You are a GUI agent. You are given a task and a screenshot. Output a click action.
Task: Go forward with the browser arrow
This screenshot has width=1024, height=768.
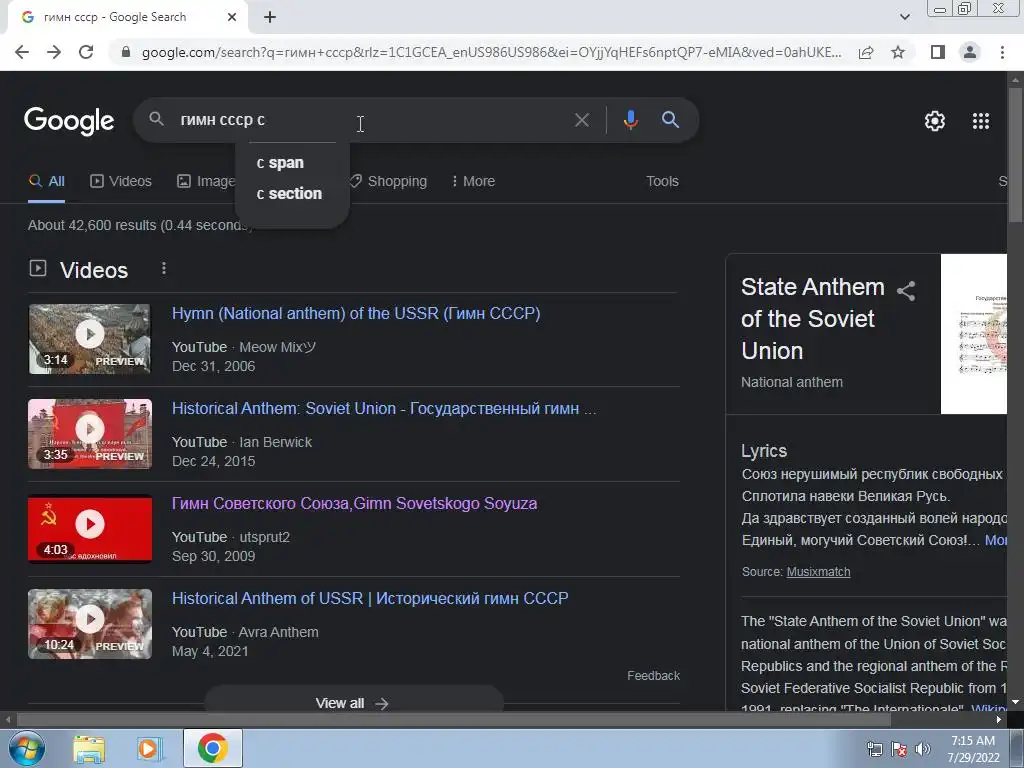54,52
